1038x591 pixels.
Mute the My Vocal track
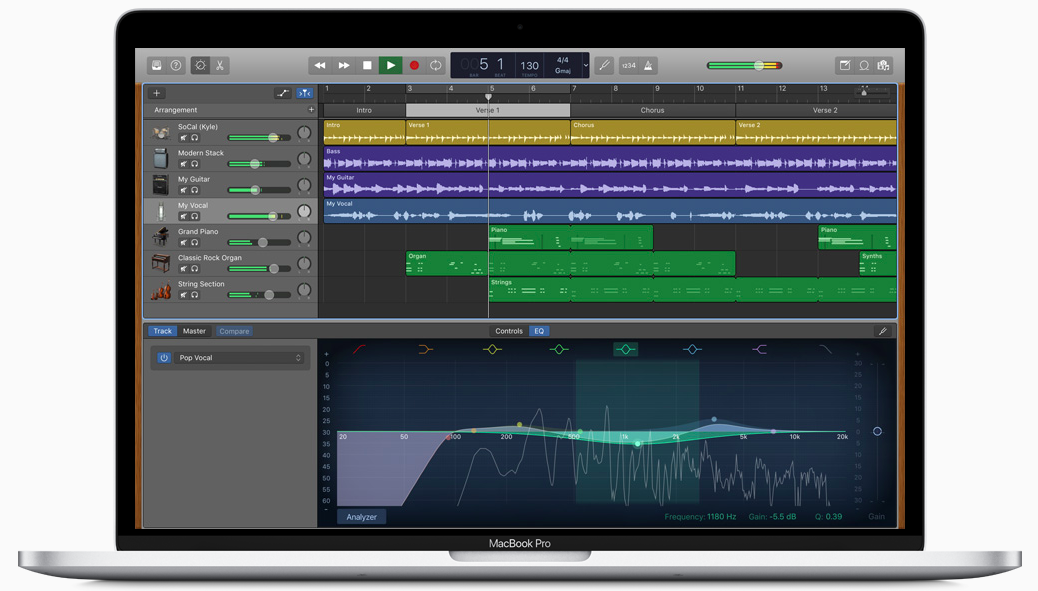(x=184, y=217)
